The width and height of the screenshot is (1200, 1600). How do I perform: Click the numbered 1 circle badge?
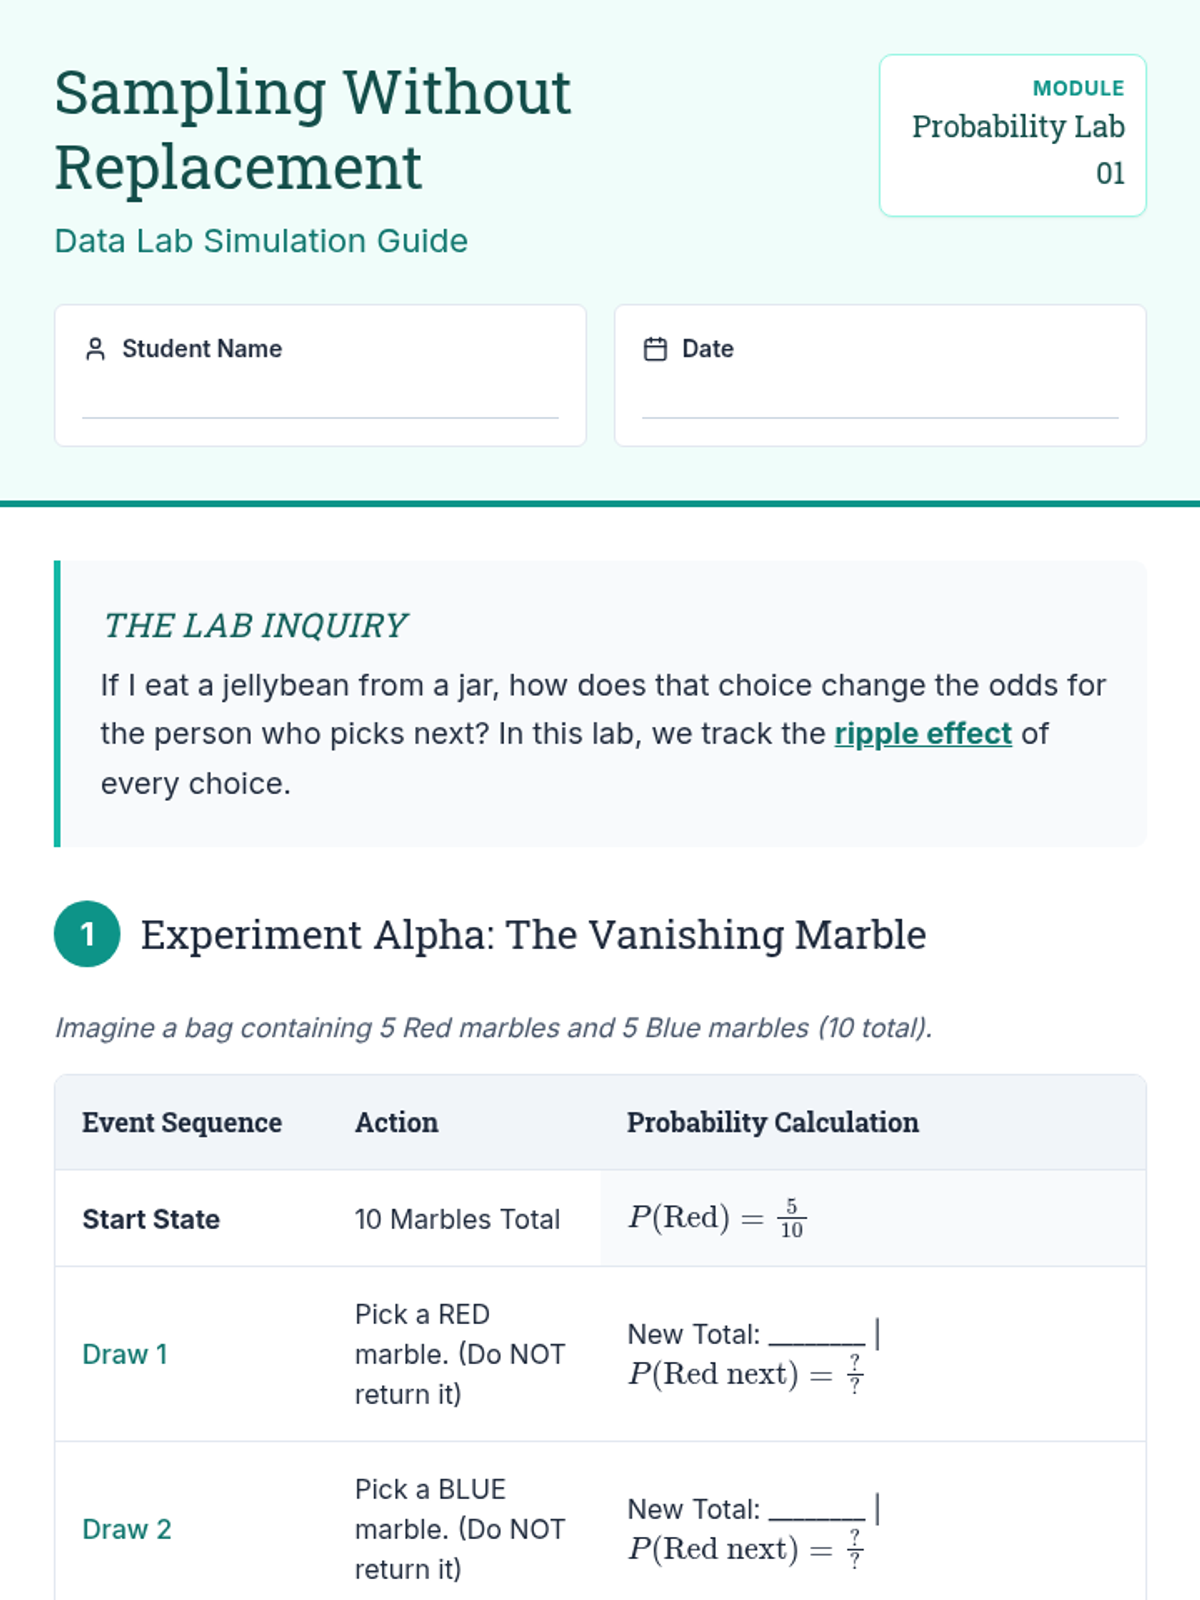(87, 934)
